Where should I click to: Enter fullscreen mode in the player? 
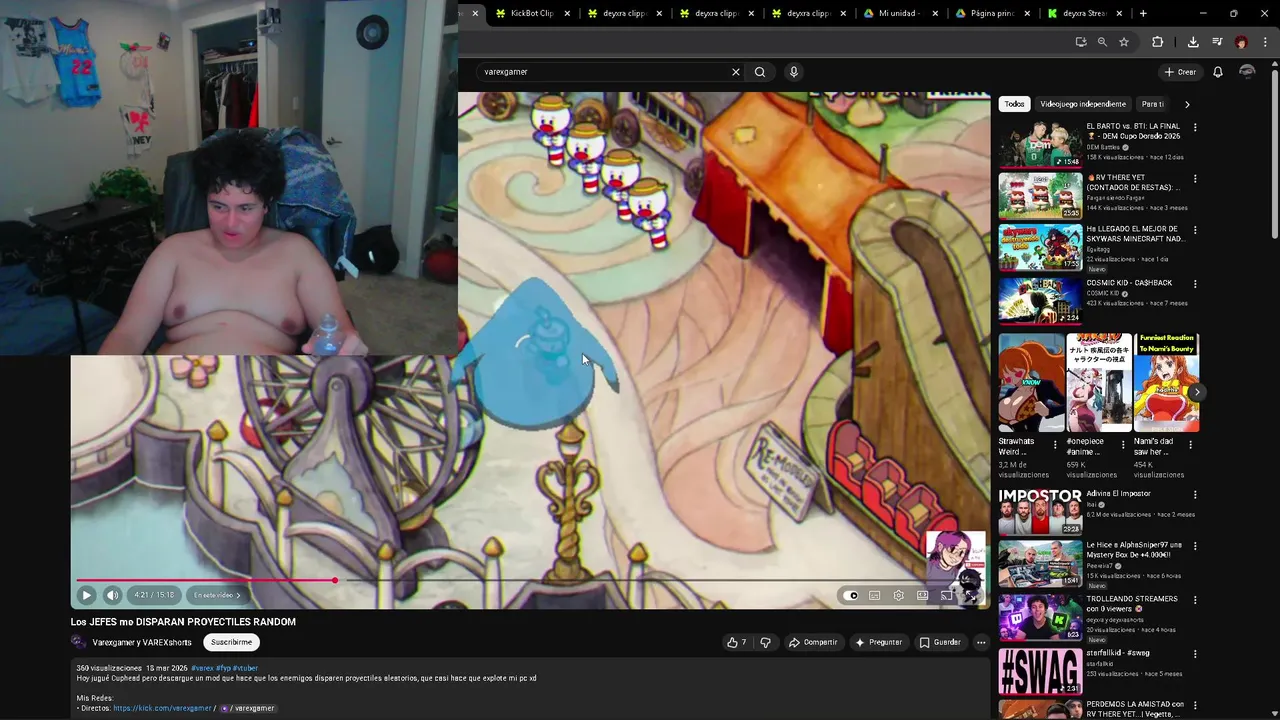[x=971, y=595]
